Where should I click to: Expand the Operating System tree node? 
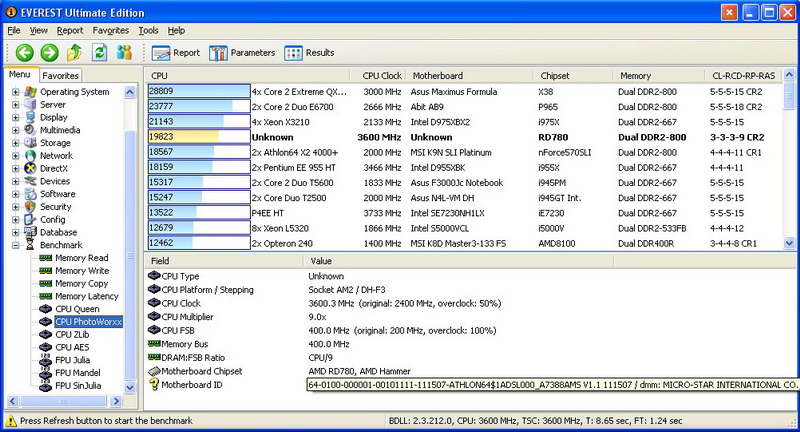(15, 92)
